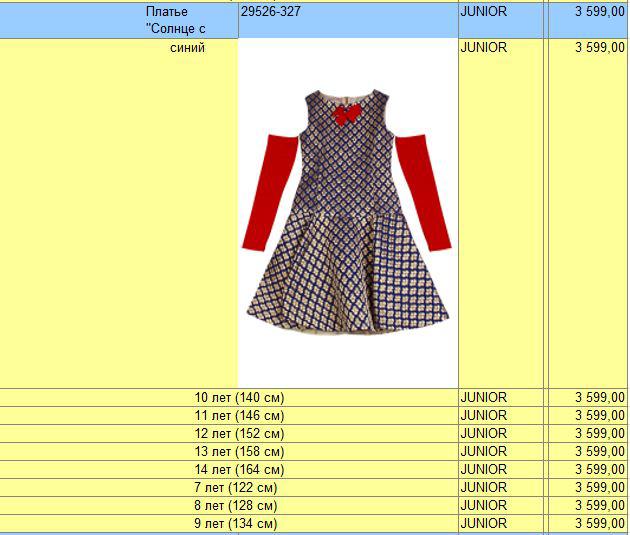Click the price cell for 9 лет row

(599, 523)
